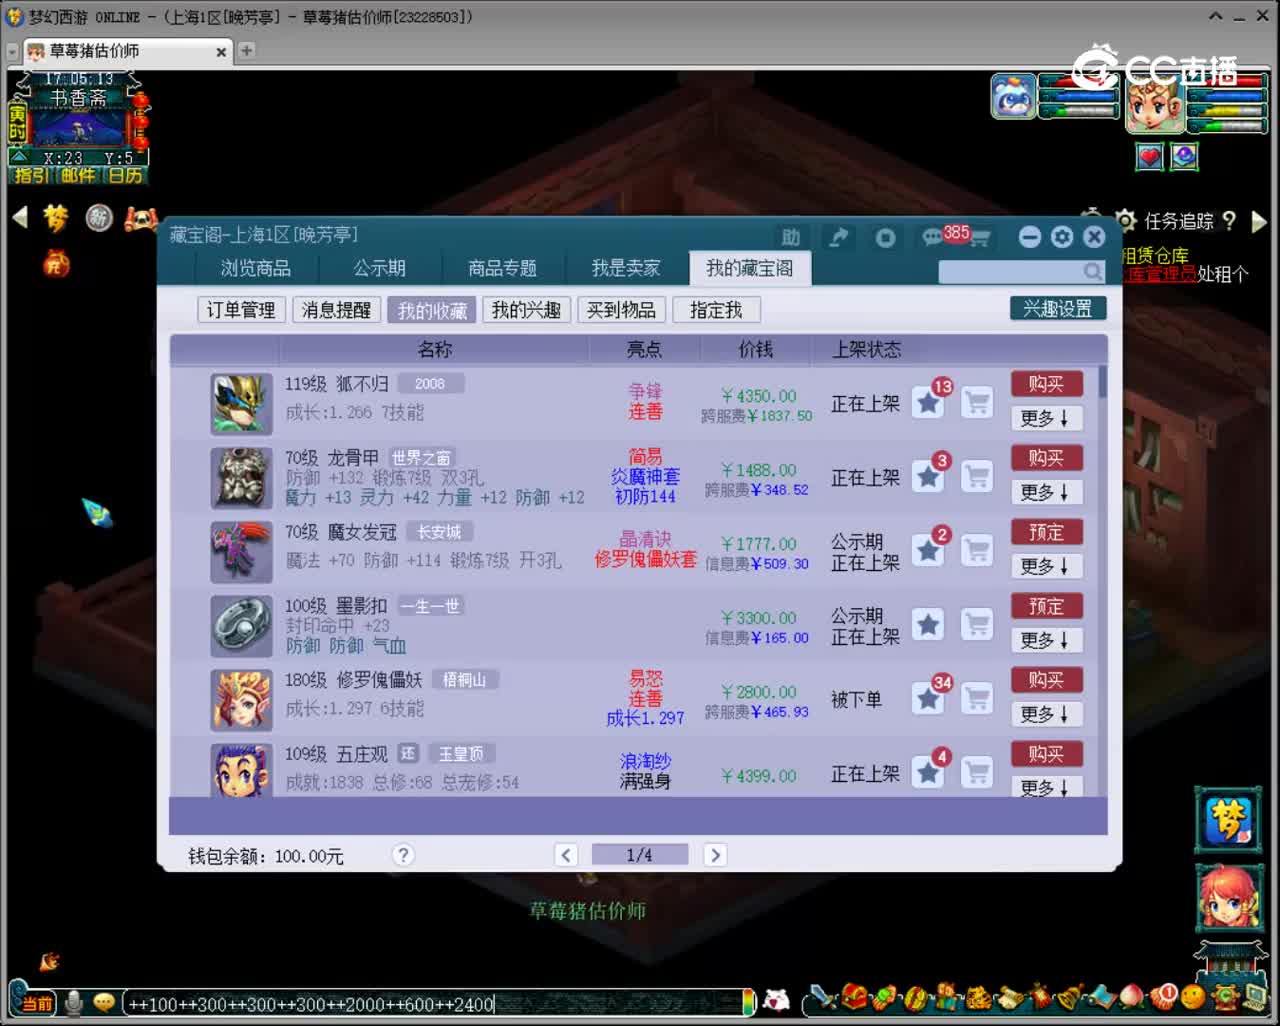Viewport: 1280px width, 1026px height.
Task: Click the white panda icon beside the chat input
Action: coord(776,999)
